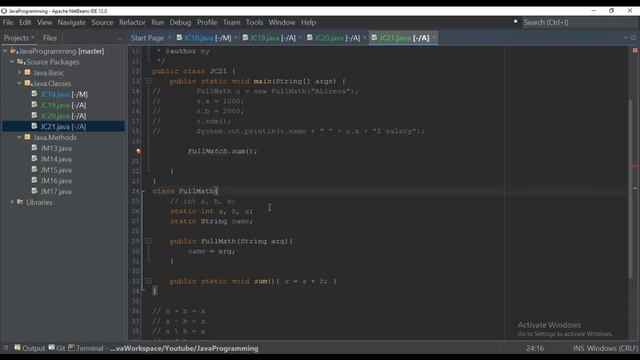This screenshot has width=640, height=360.
Task: Focus the Search (Ctrl+I) field
Action: (x=579, y=22)
